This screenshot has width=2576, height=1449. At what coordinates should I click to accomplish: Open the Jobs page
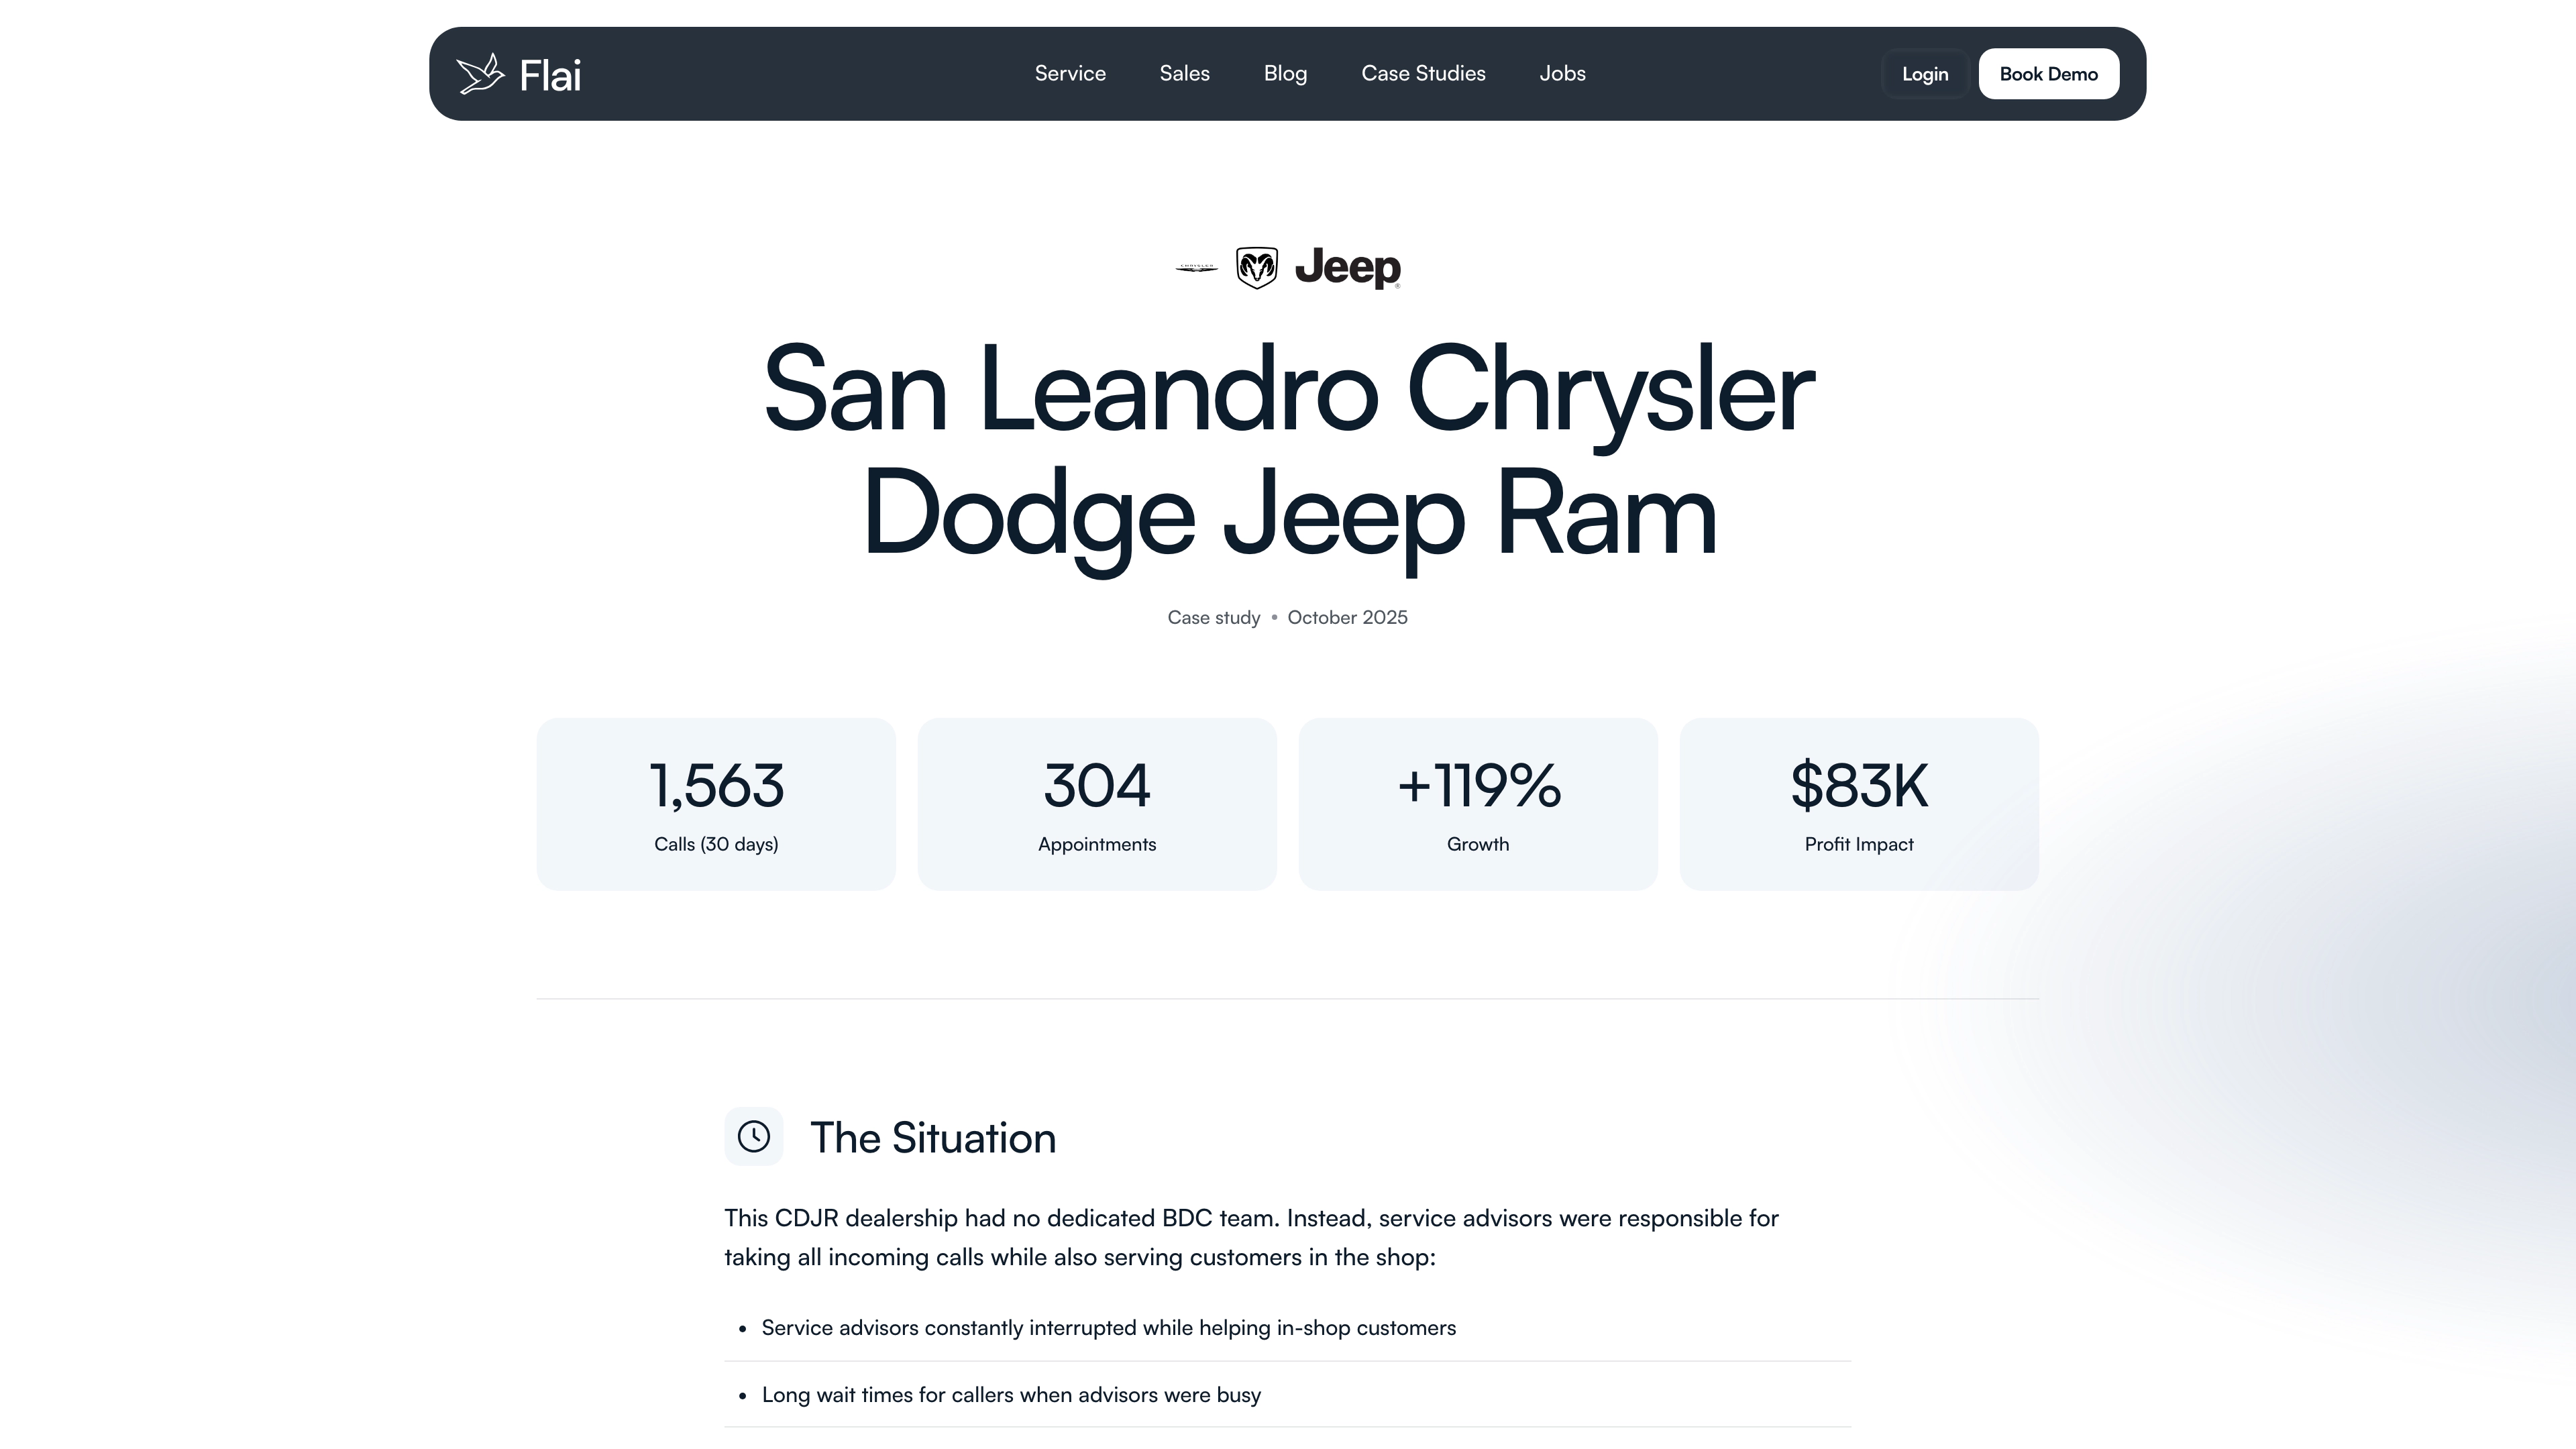[x=1562, y=73]
